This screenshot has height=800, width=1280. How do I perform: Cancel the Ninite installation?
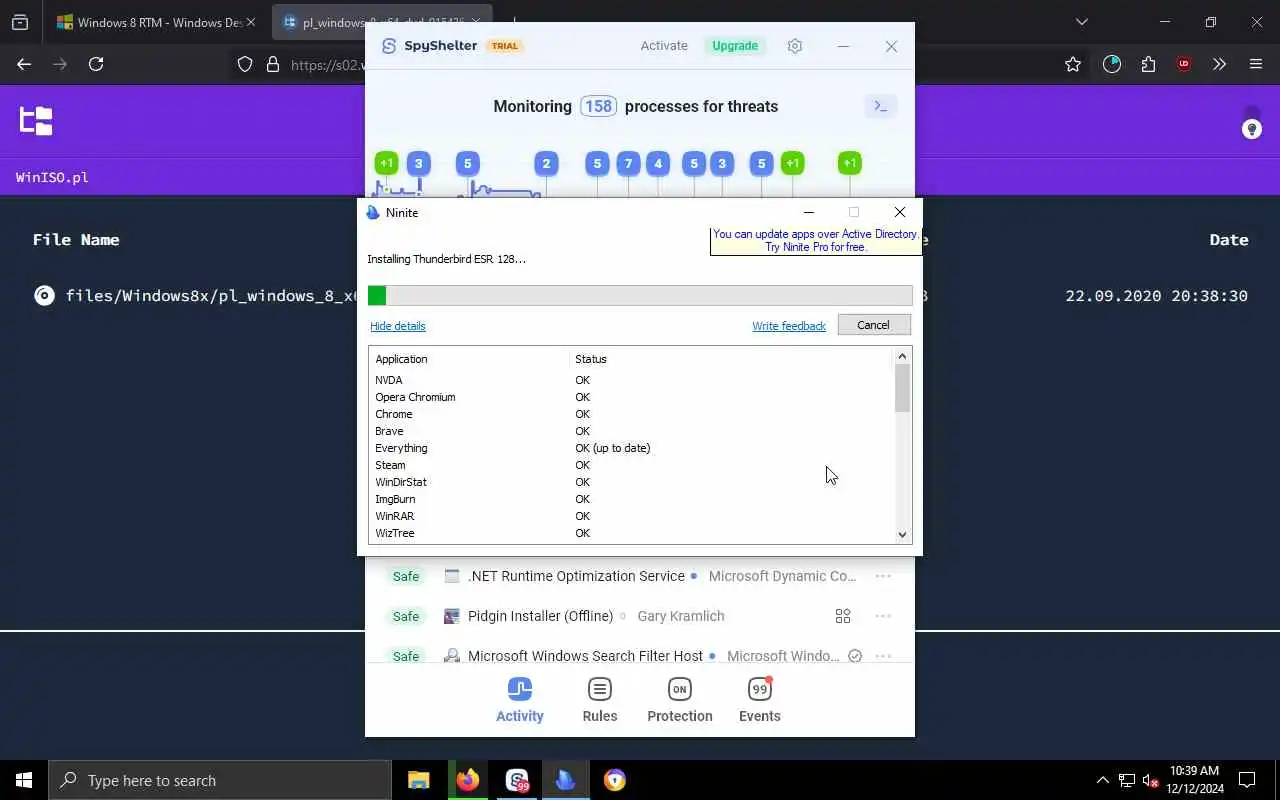click(x=873, y=325)
